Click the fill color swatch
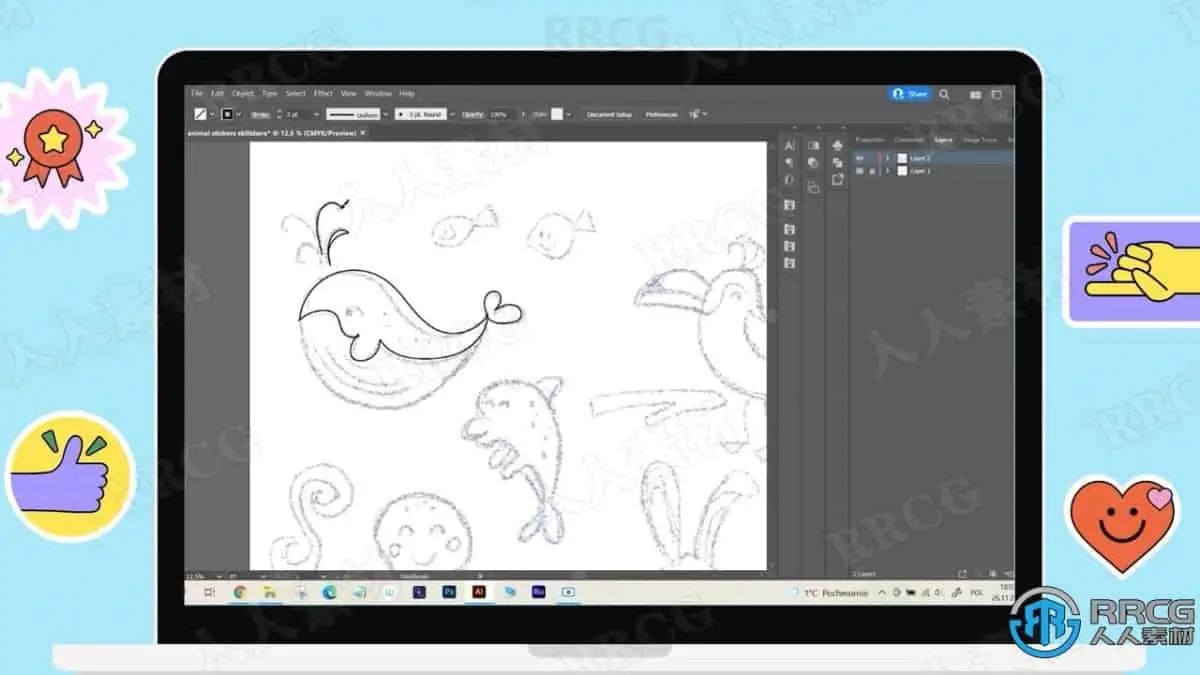Screen dimensions: 1200x675 (x=199, y=114)
